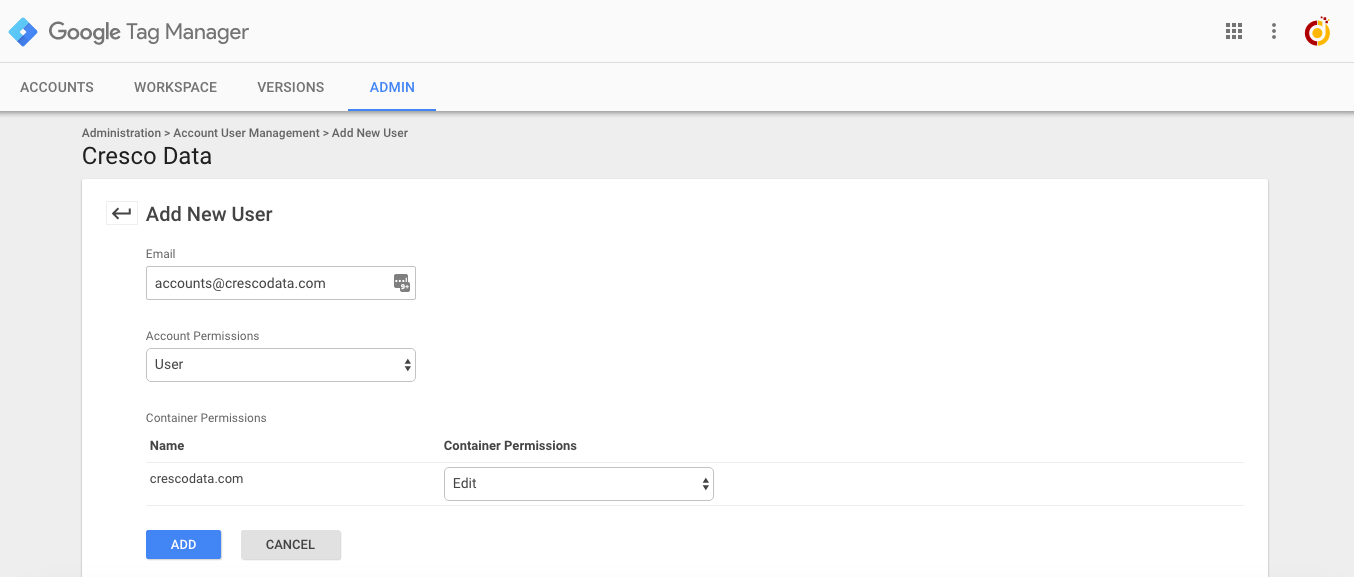The image size is (1354, 577).
Task: Click the Cresco Data account title
Action: click(x=147, y=157)
